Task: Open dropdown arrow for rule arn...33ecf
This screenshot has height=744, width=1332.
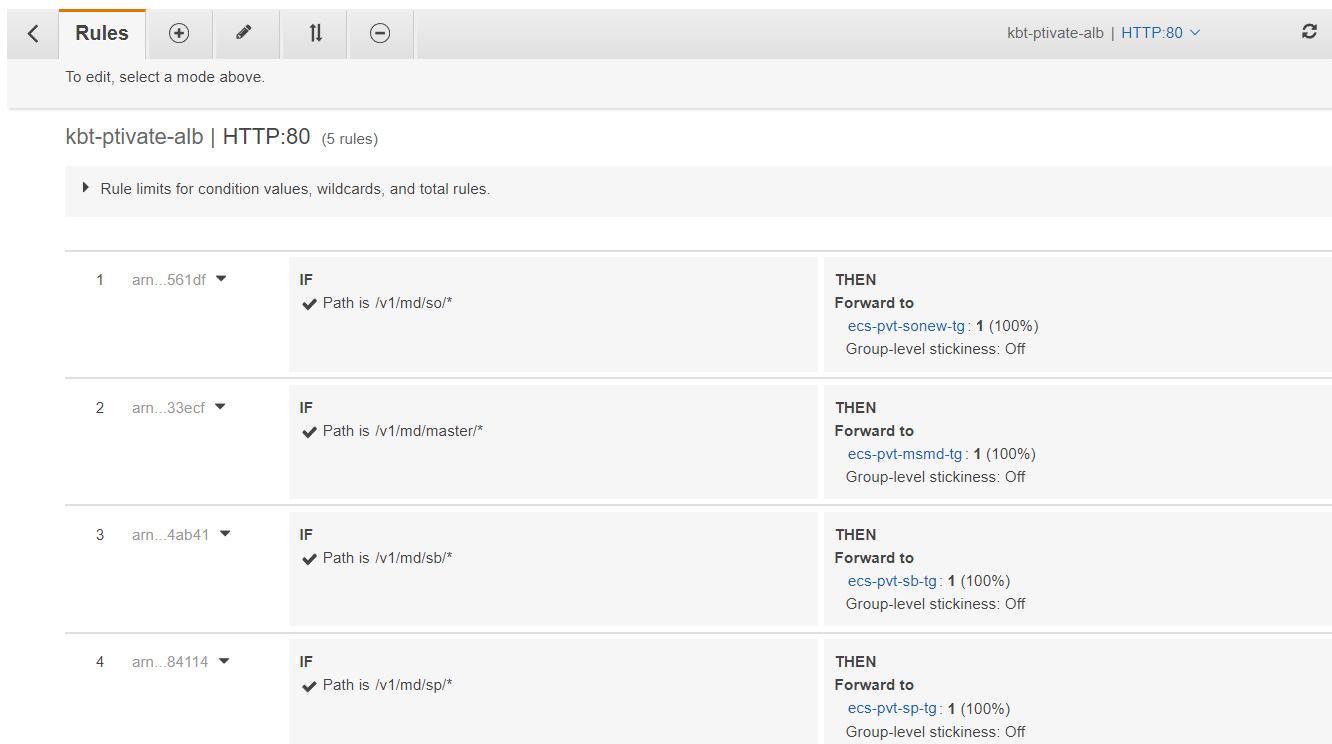Action: pyautogui.click(x=220, y=407)
